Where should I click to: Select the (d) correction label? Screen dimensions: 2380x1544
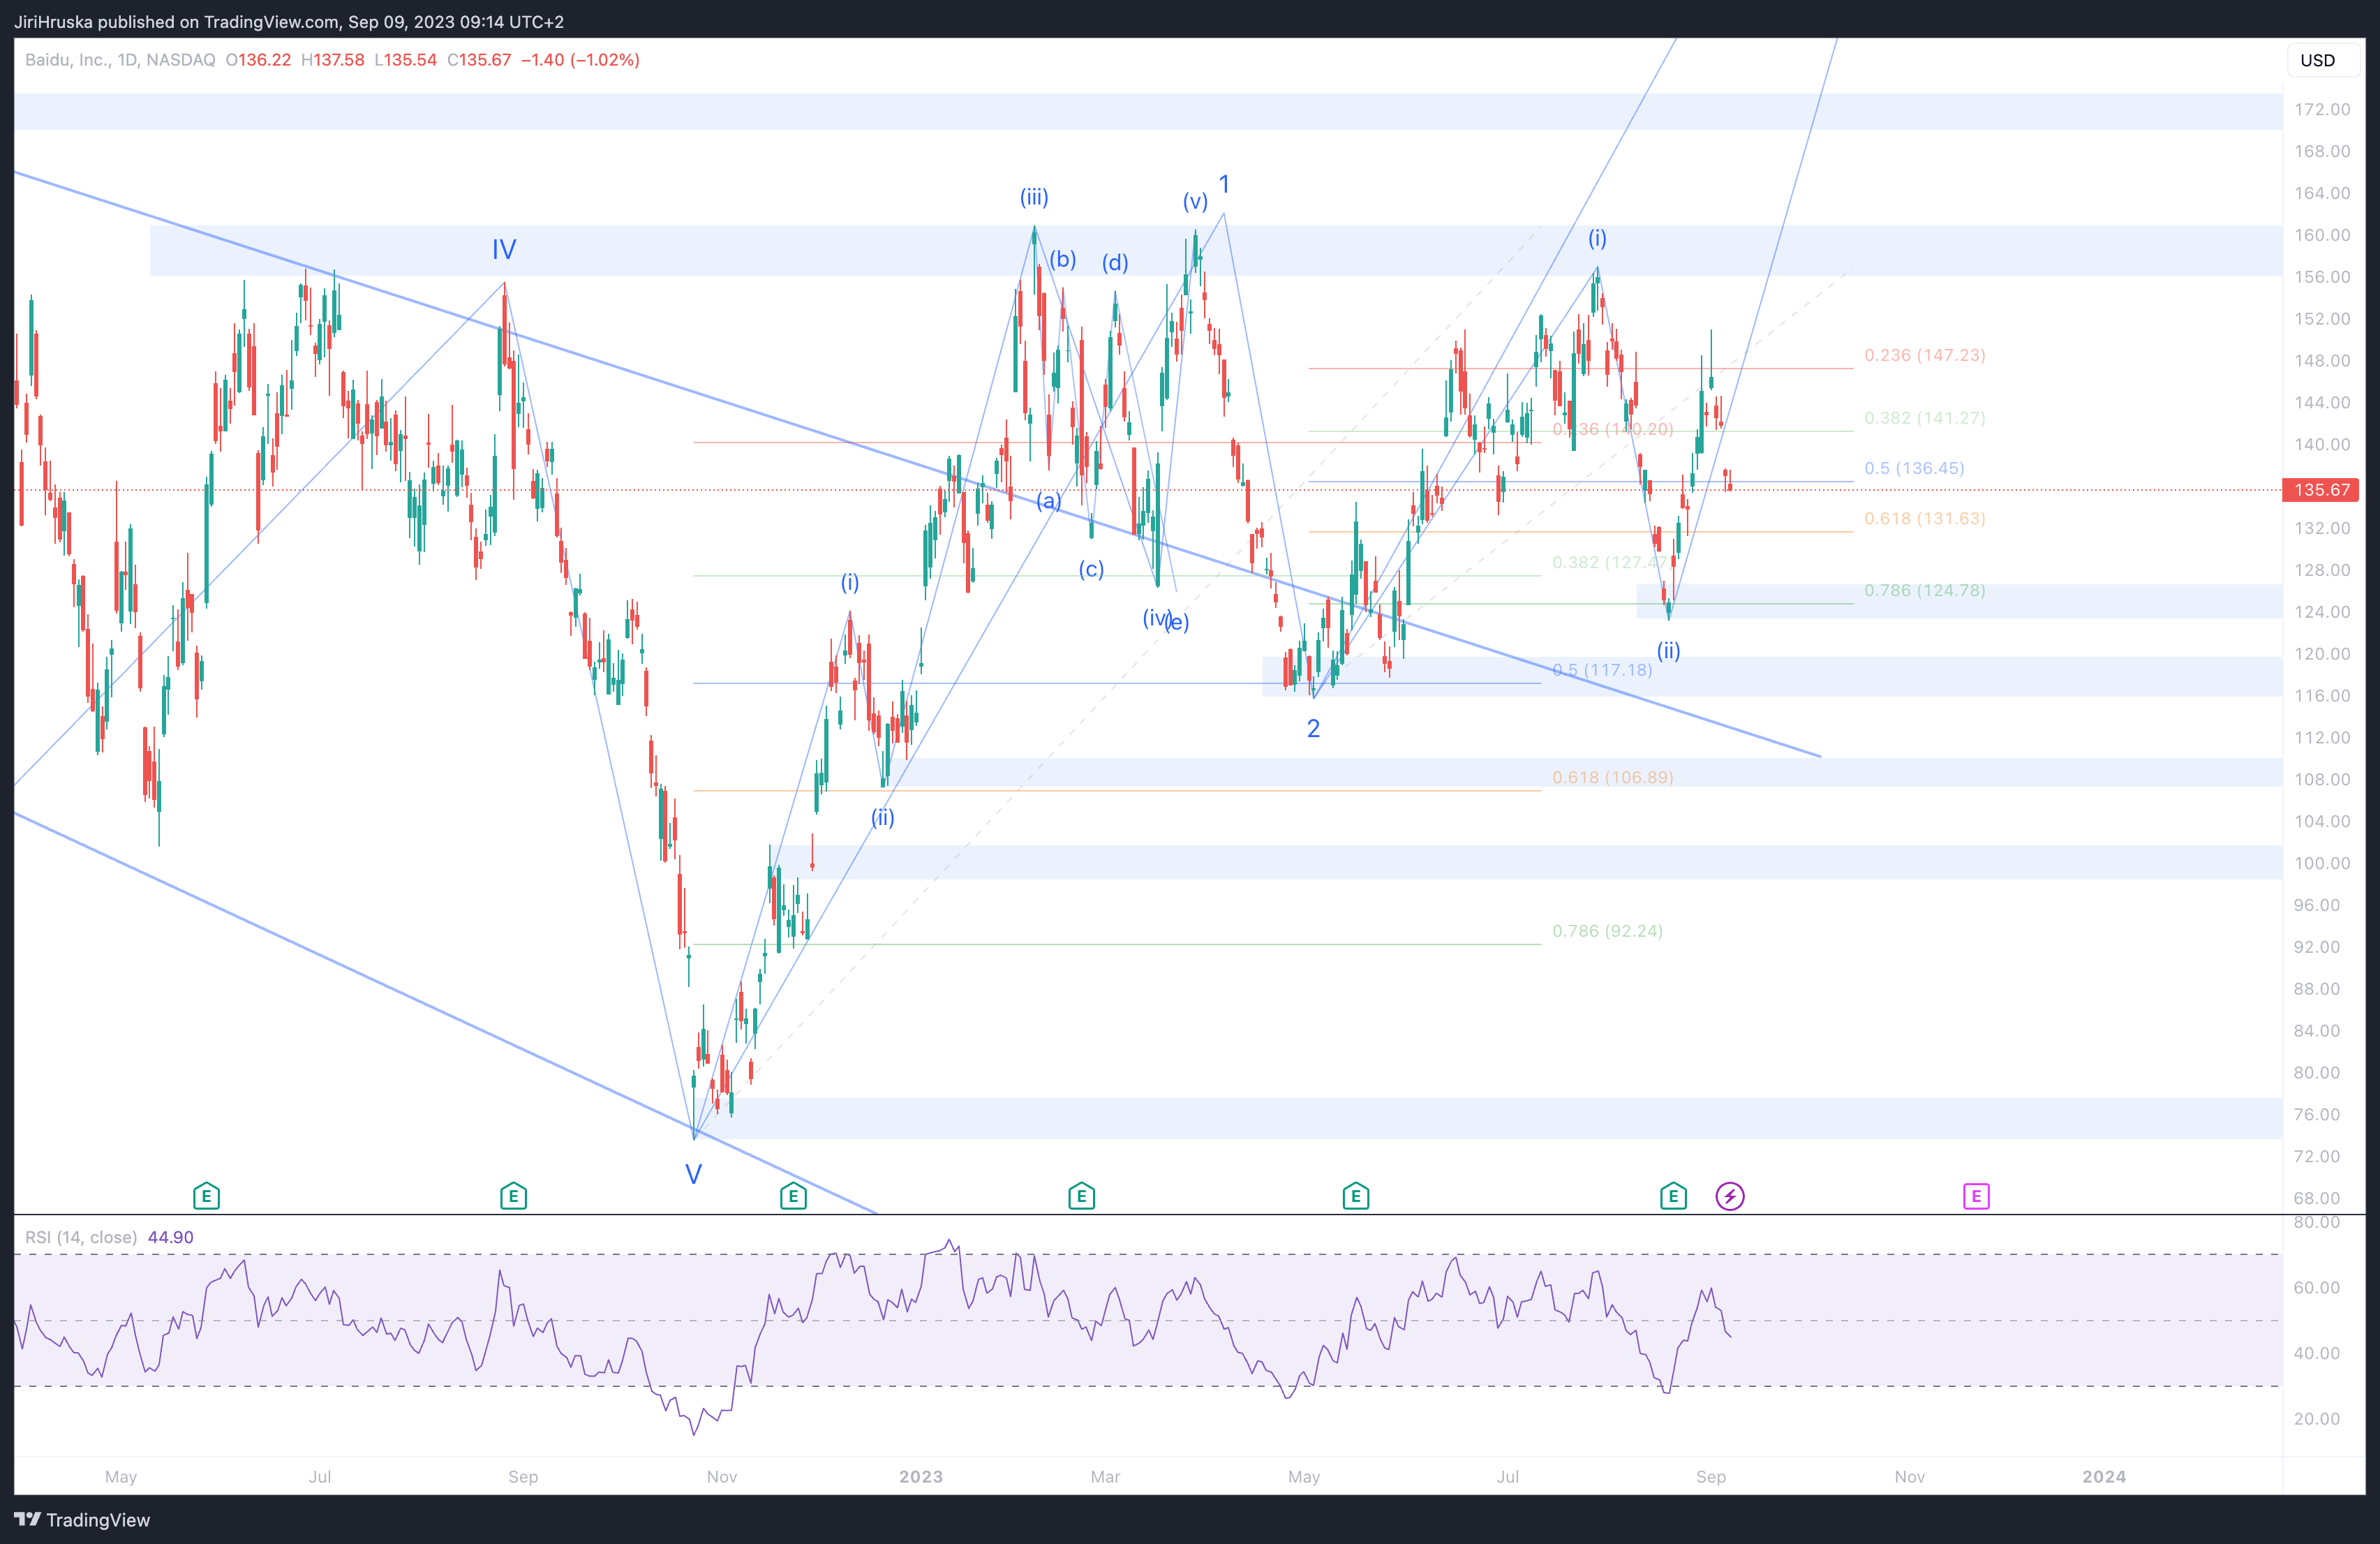[1115, 262]
